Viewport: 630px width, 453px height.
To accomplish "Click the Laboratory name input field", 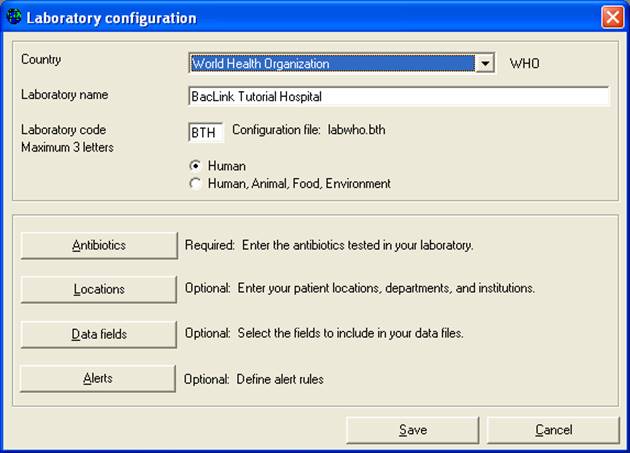I will 399,96.
